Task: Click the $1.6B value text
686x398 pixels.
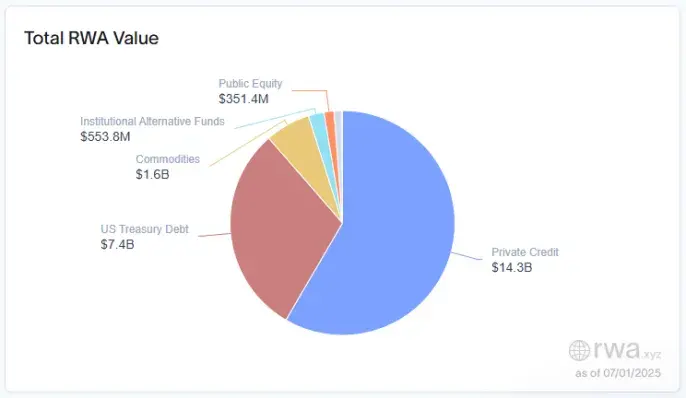Action: coord(152,174)
